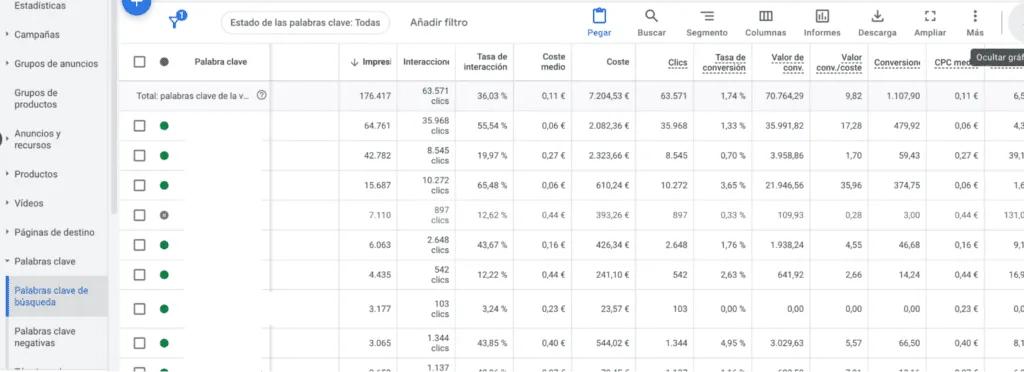Click the help icon beside Total row
This screenshot has height=372, width=1024.
pyautogui.click(x=262, y=95)
